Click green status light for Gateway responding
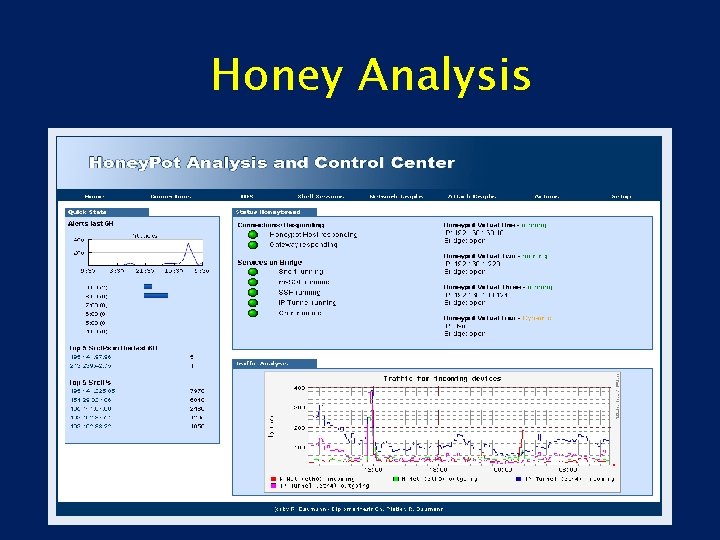Viewport: 720px width, 540px height. [253, 245]
